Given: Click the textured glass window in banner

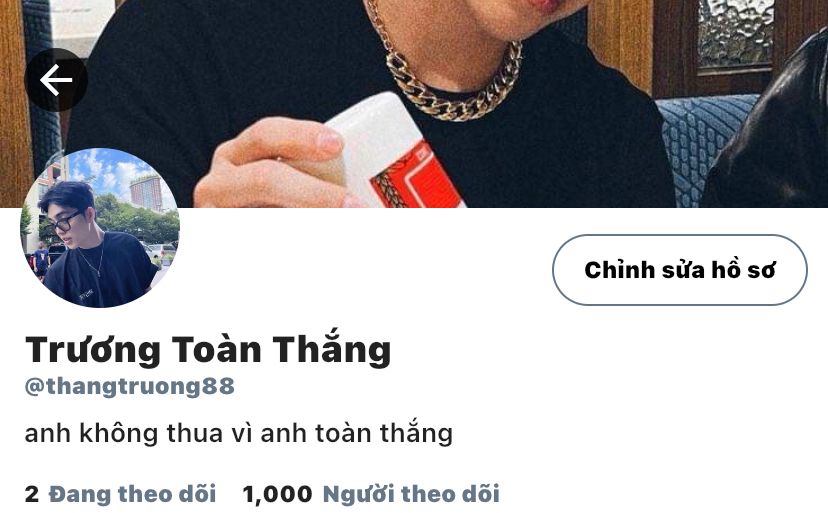Looking at the screenshot, I should point(736,34).
